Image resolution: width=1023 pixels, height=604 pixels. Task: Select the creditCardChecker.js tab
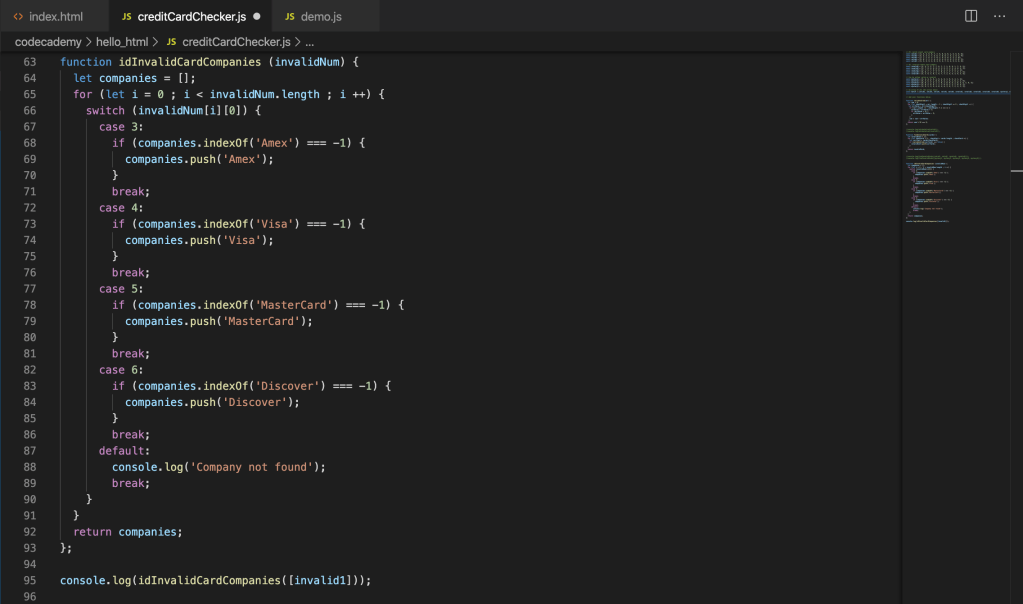[x=191, y=17]
